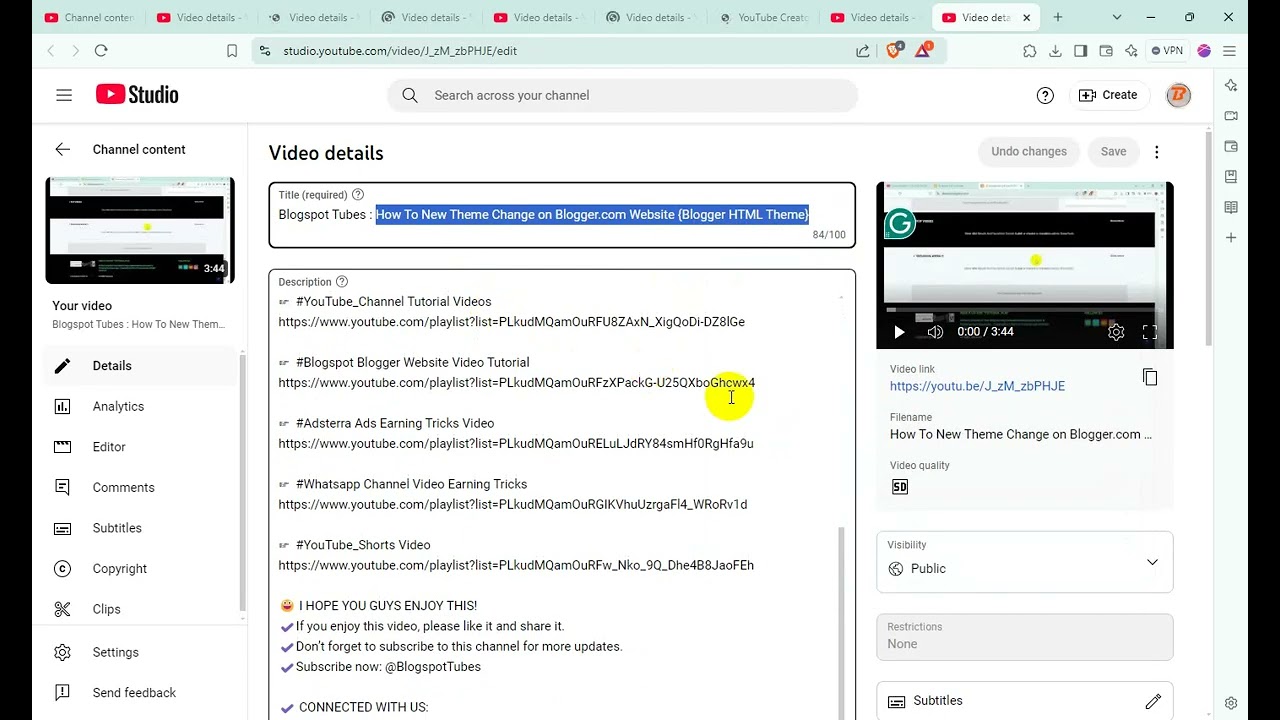
Task: Open Copyright in sidebar
Action: click(x=140, y=569)
